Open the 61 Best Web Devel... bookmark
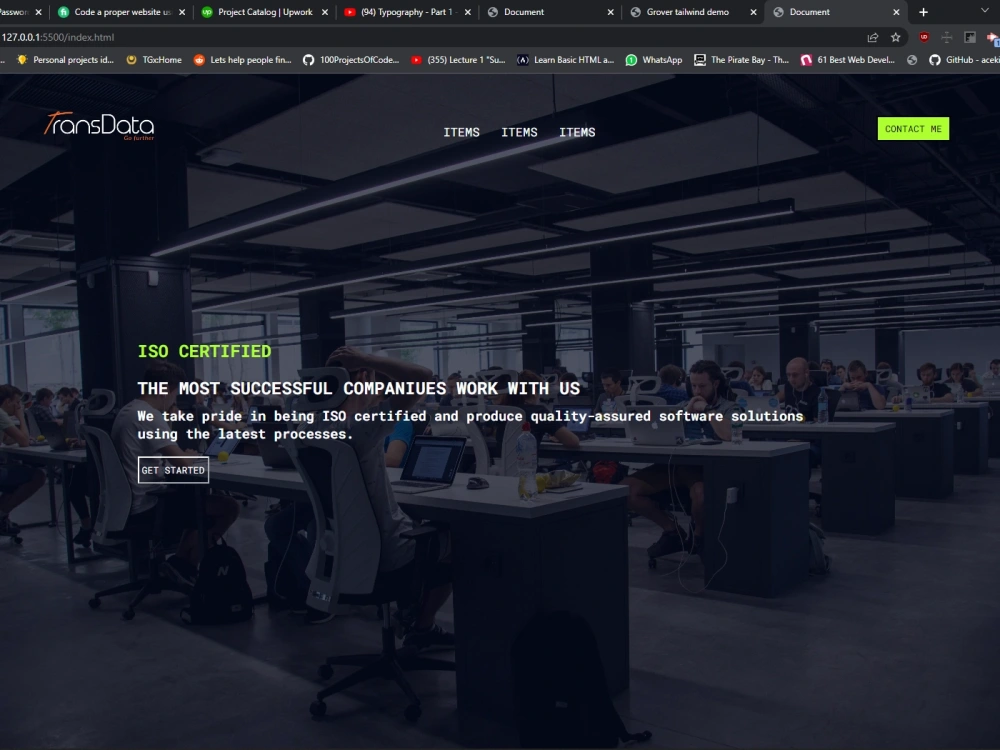Screen dimensions: 1000x750 click(848, 60)
